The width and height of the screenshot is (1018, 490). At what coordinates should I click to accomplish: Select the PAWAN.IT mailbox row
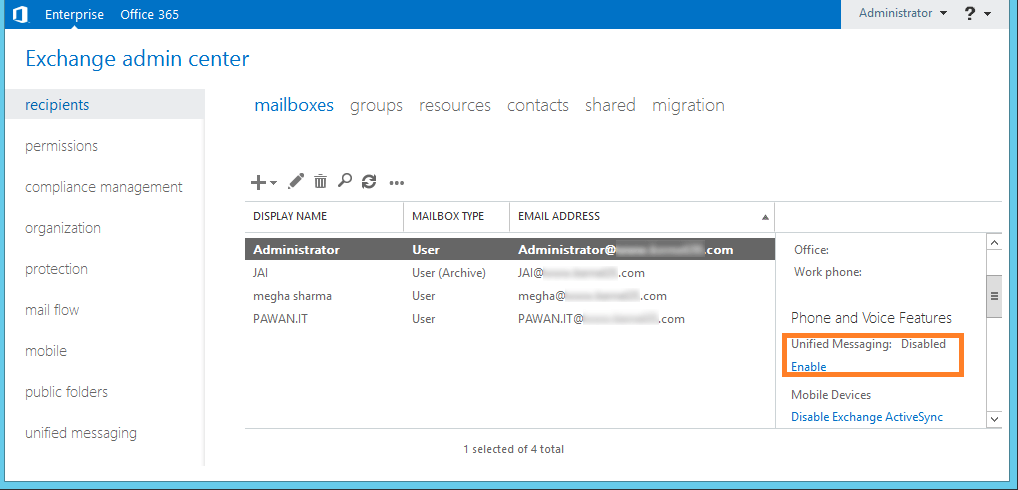[x=510, y=319]
